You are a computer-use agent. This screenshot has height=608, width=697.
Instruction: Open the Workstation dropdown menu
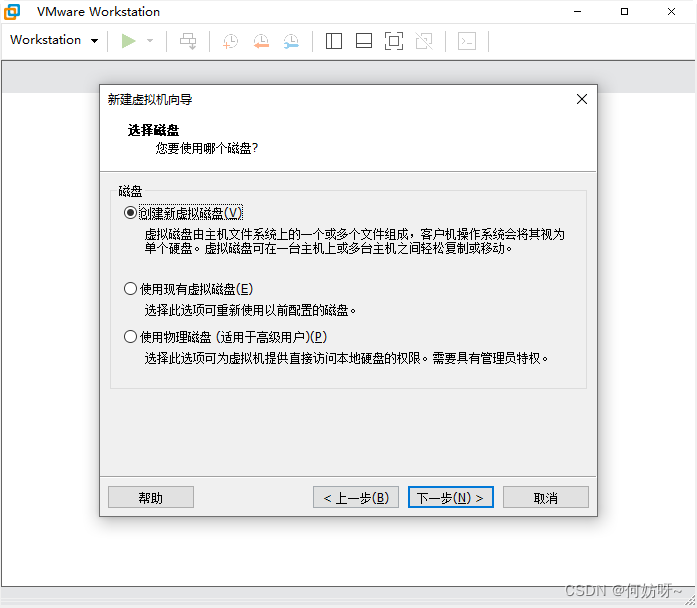pos(54,40)
